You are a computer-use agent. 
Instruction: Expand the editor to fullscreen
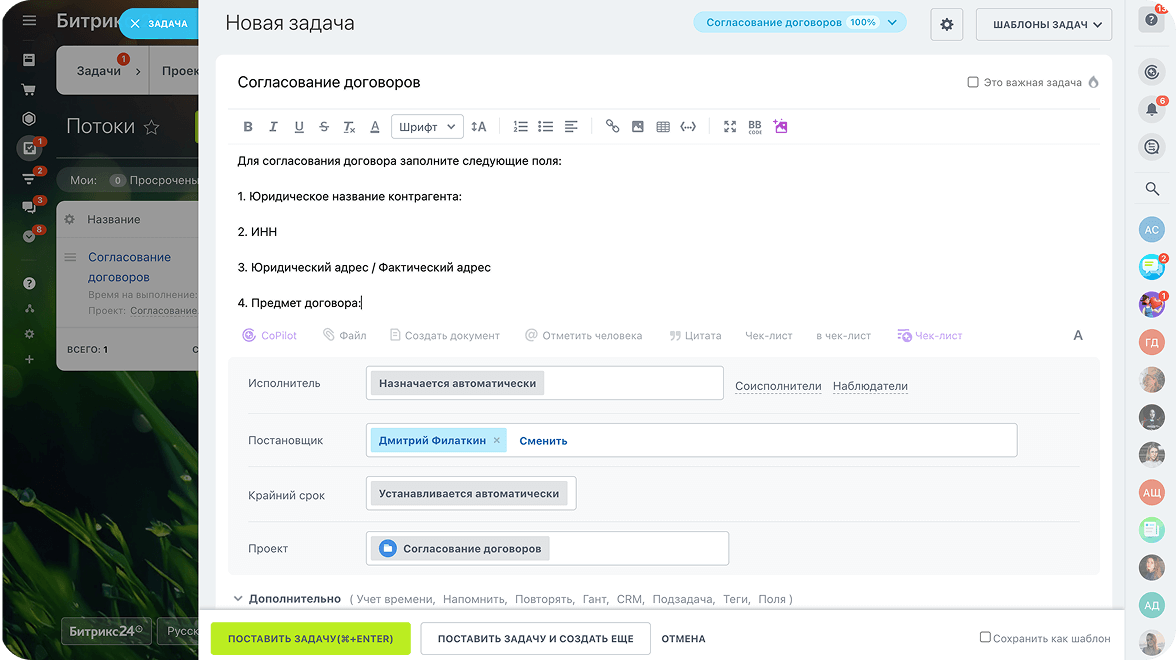tap(730, 127)
